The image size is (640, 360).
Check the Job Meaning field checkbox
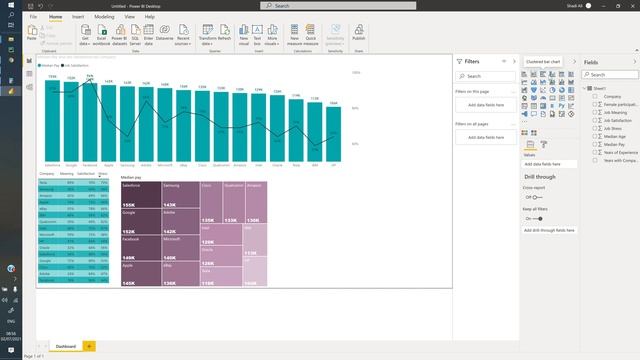click(x=595, y=112)
